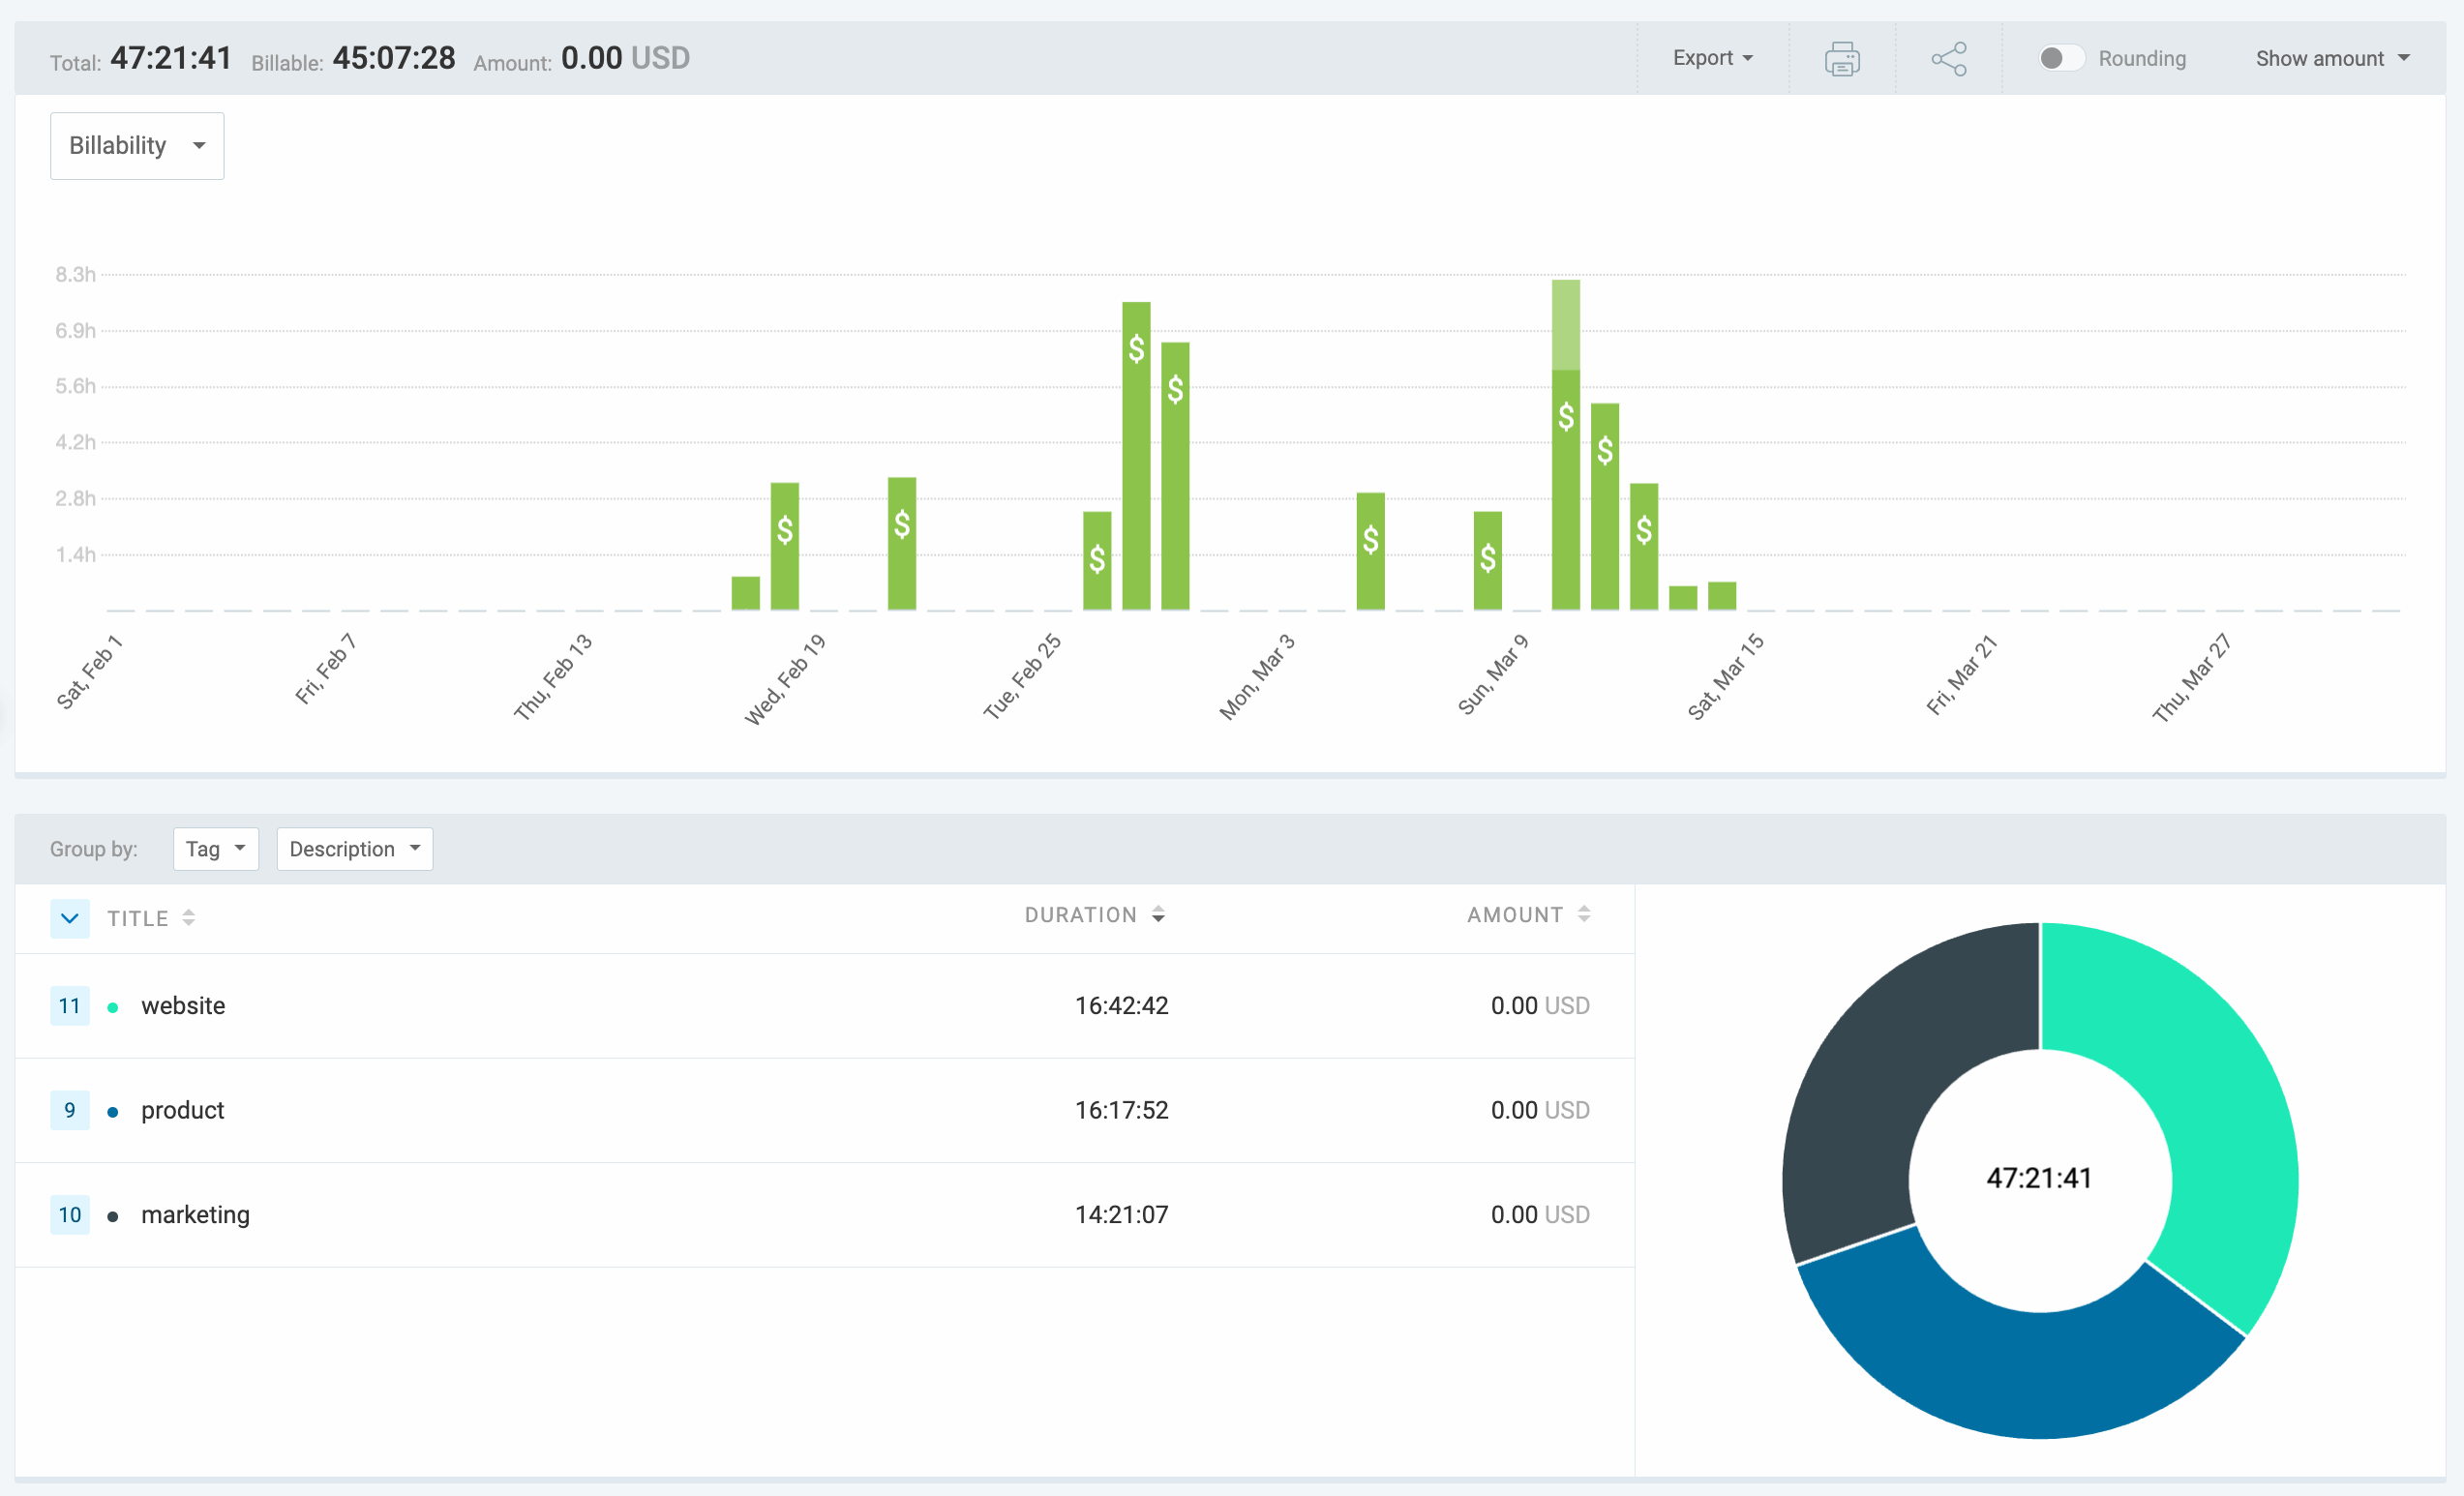Click the dark dot next to marketing
The height and width of the screenshot is (1496, 2464).
[x=113, y=1215]
